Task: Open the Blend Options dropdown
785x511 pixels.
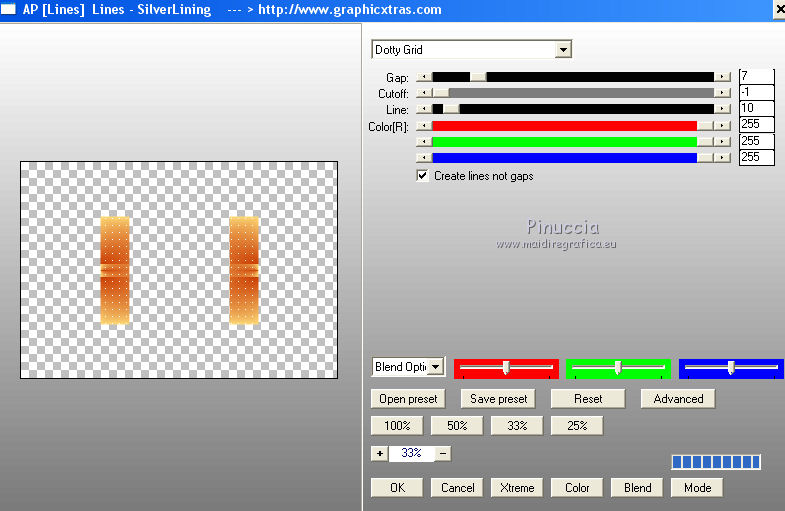Action: click(x=437, y=367)
